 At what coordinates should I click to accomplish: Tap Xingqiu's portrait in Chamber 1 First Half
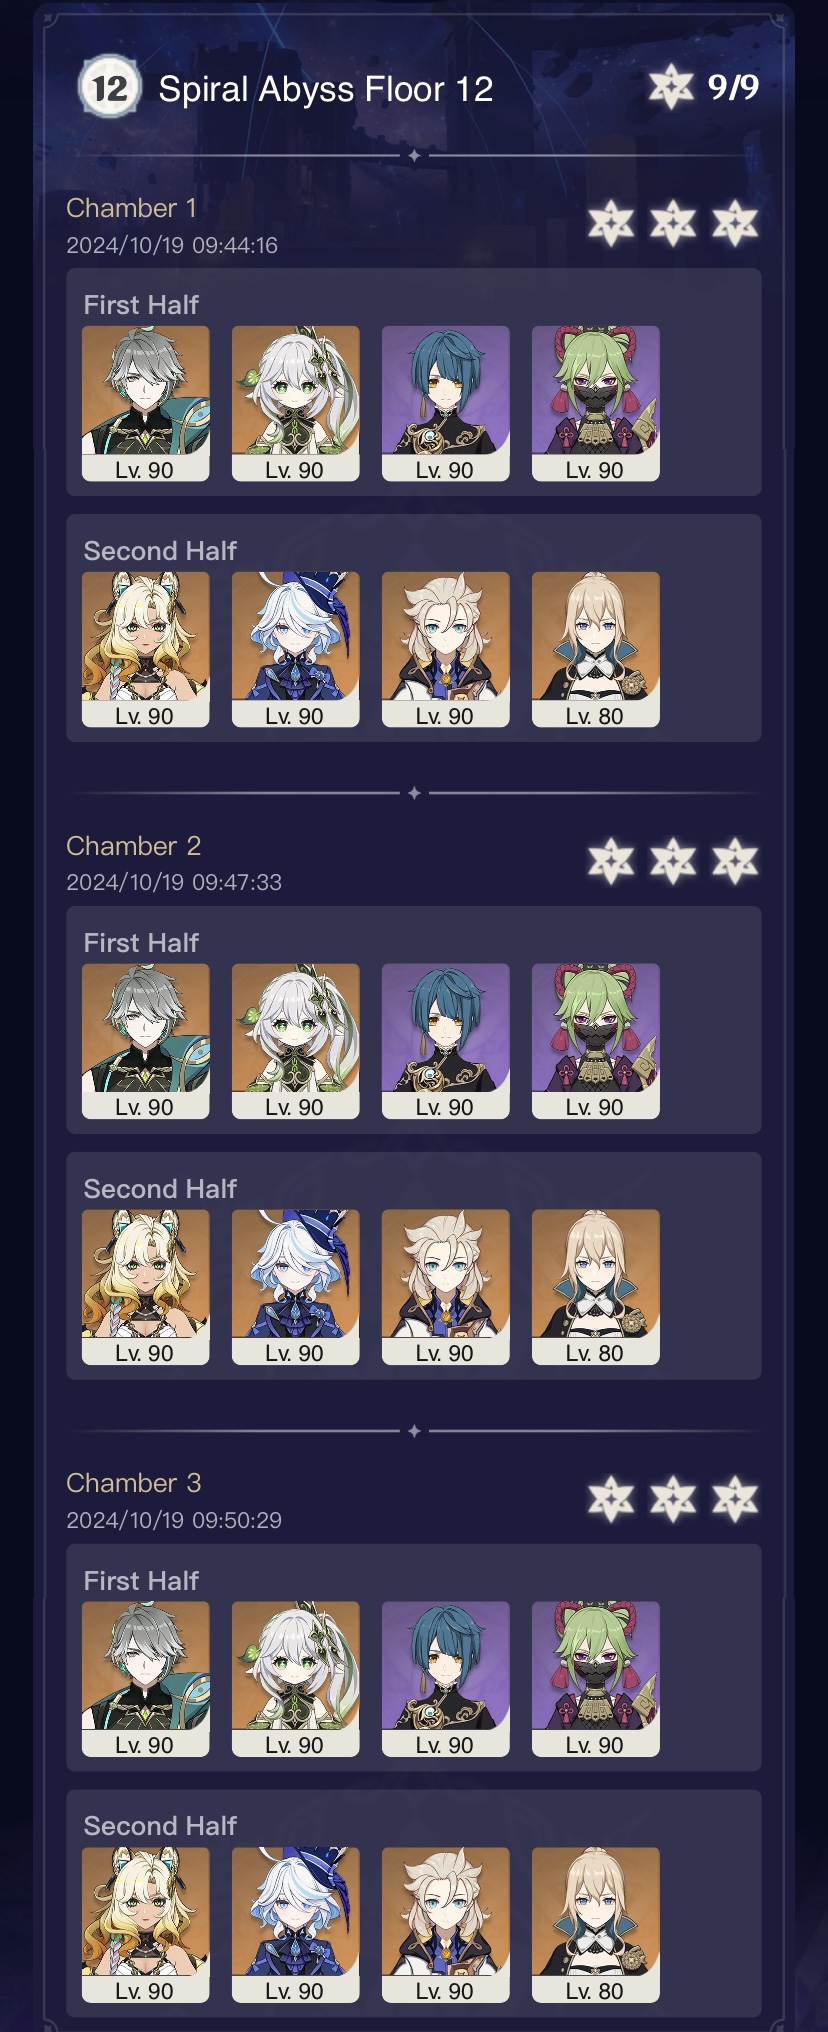(x=446, y=403)
